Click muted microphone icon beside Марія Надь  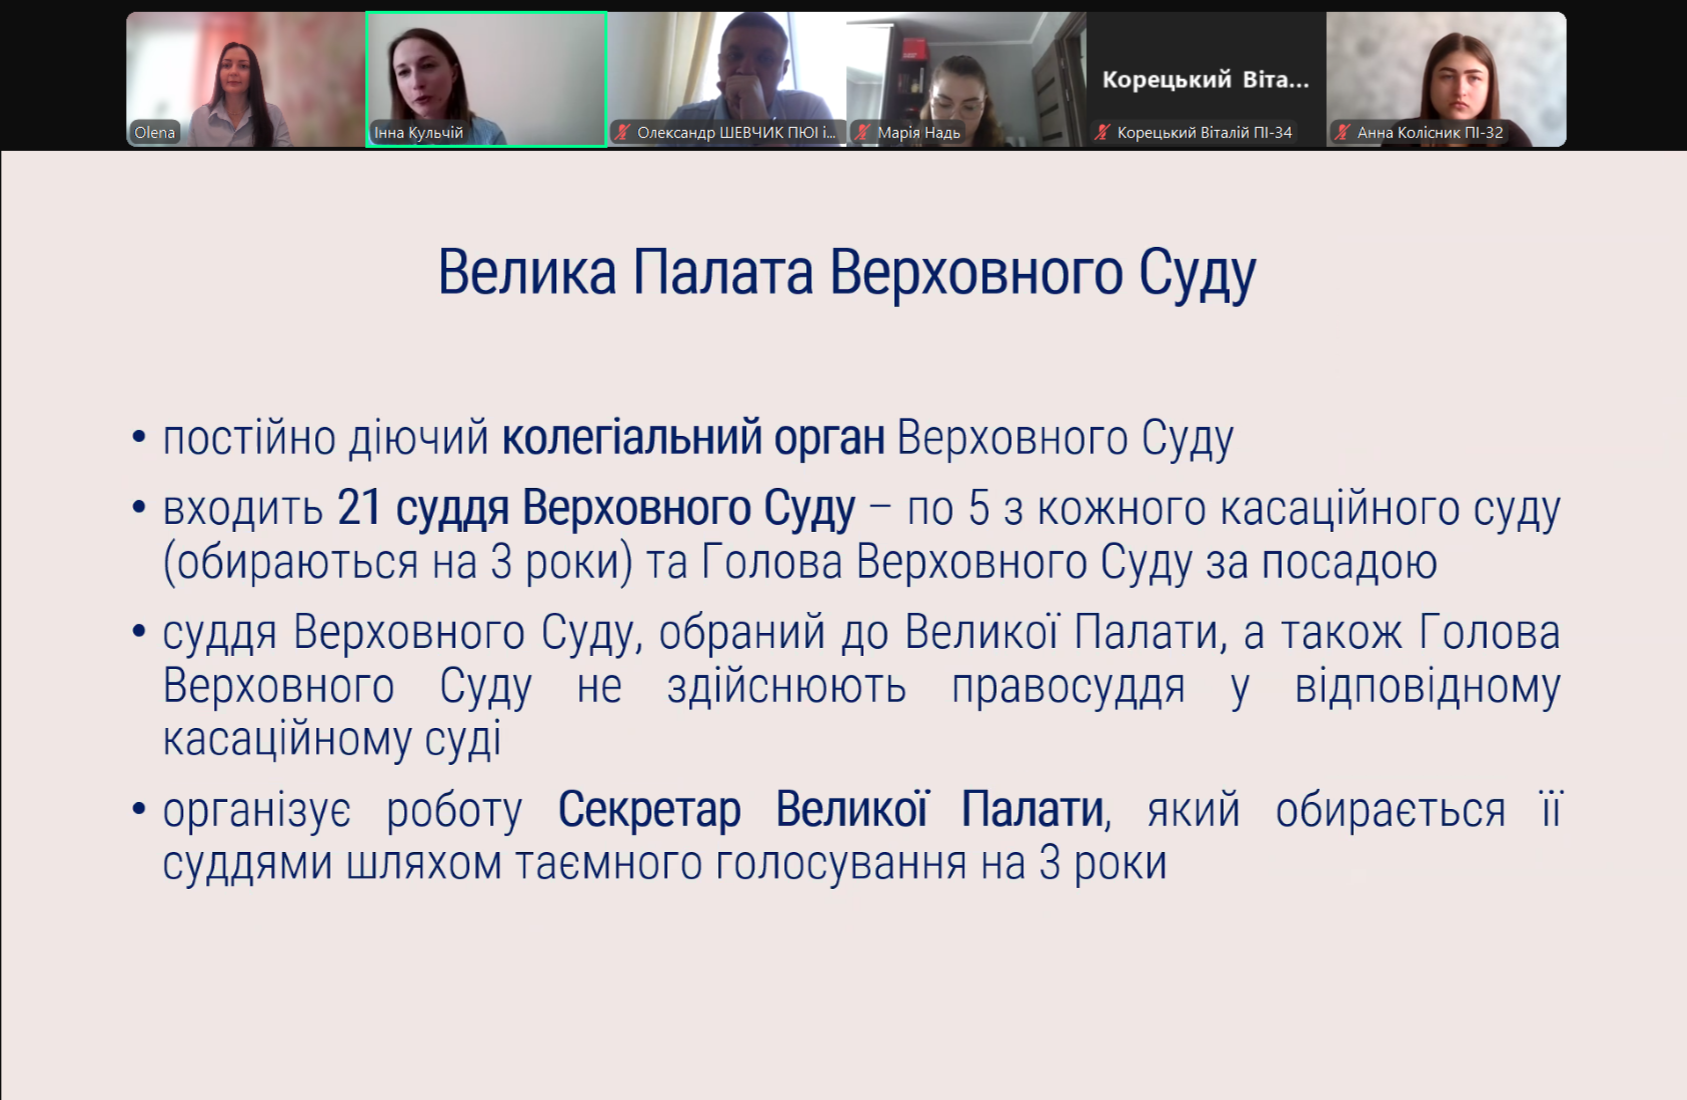click(x=863, y=132)
